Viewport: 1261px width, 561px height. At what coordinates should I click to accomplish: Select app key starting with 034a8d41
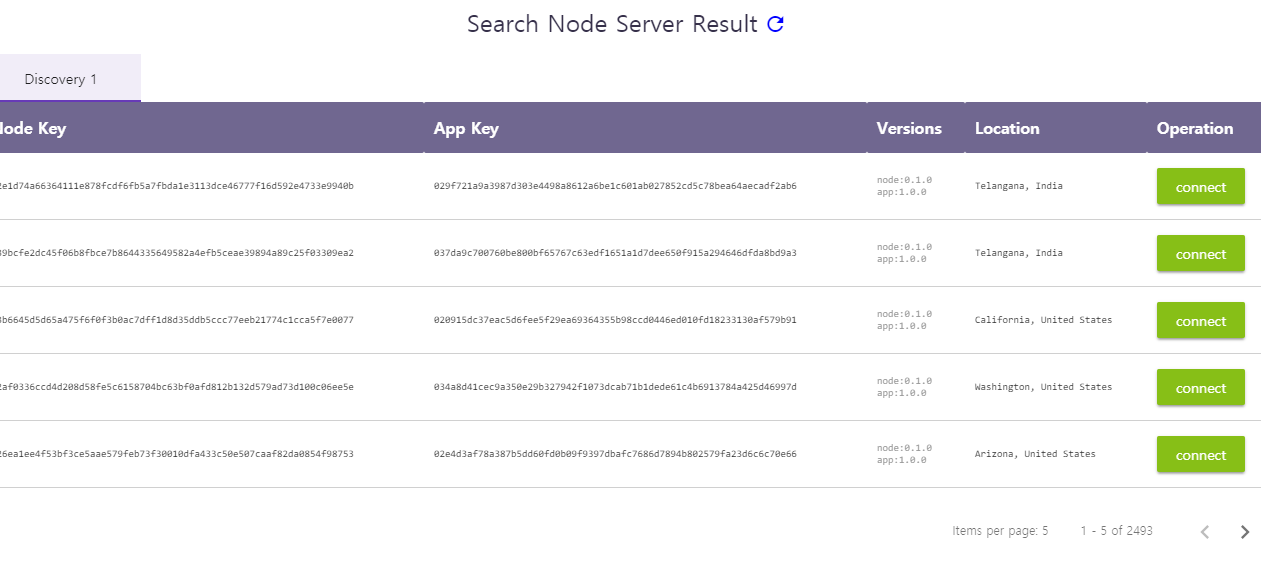[x=615, y=387]
